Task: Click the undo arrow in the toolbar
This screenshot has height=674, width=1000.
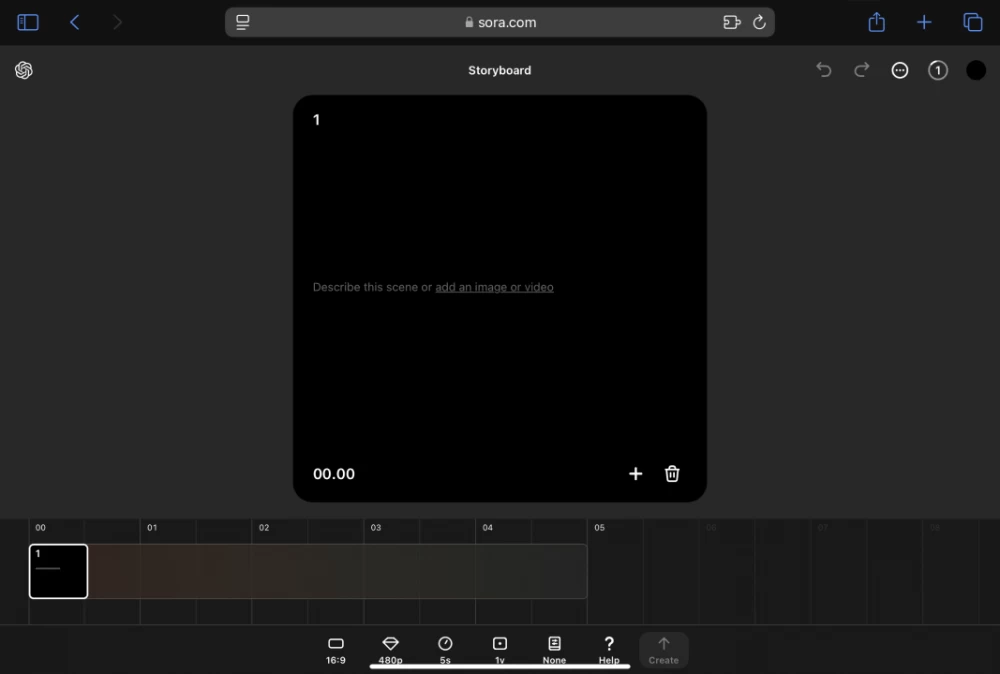Action: (823, 70)
